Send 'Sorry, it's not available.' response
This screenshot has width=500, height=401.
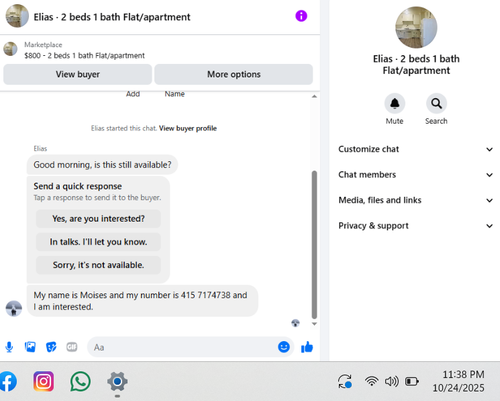click(x=98, y=265)
